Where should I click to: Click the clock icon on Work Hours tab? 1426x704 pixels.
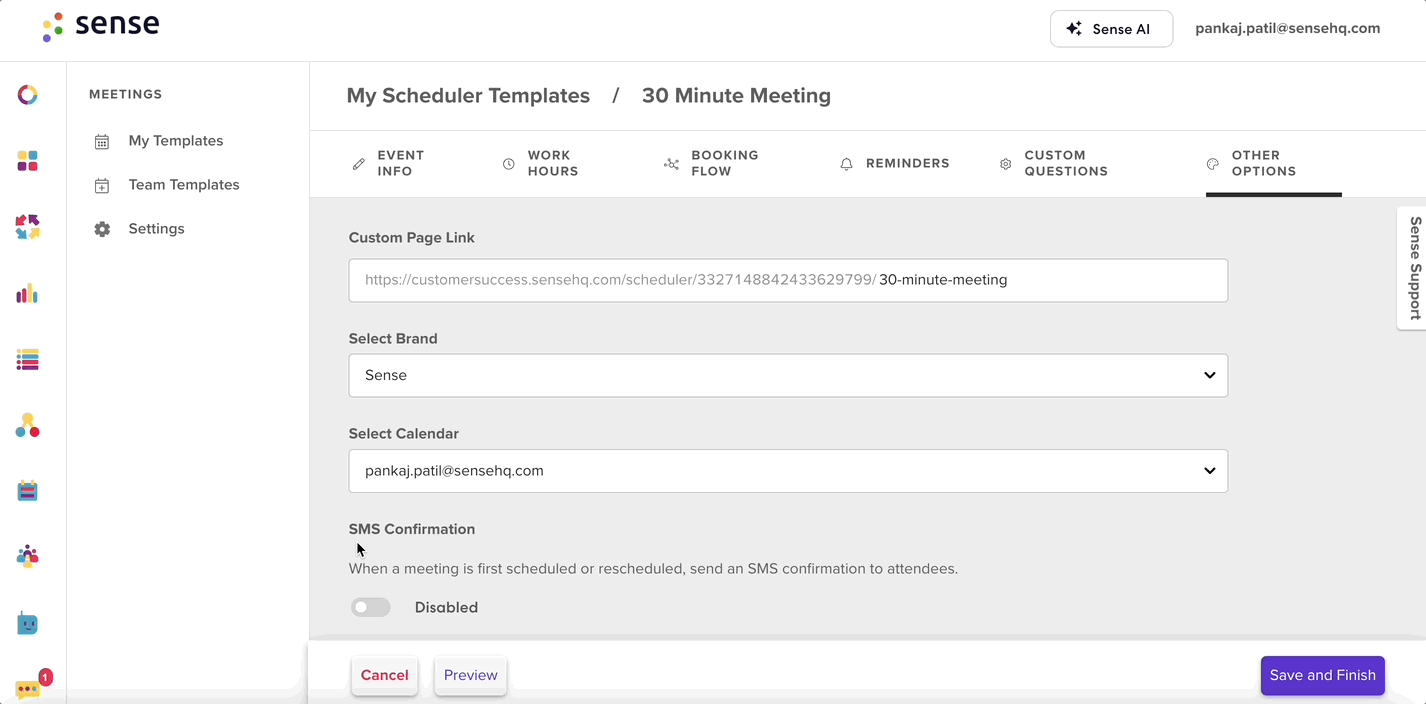tap(509, 164)
